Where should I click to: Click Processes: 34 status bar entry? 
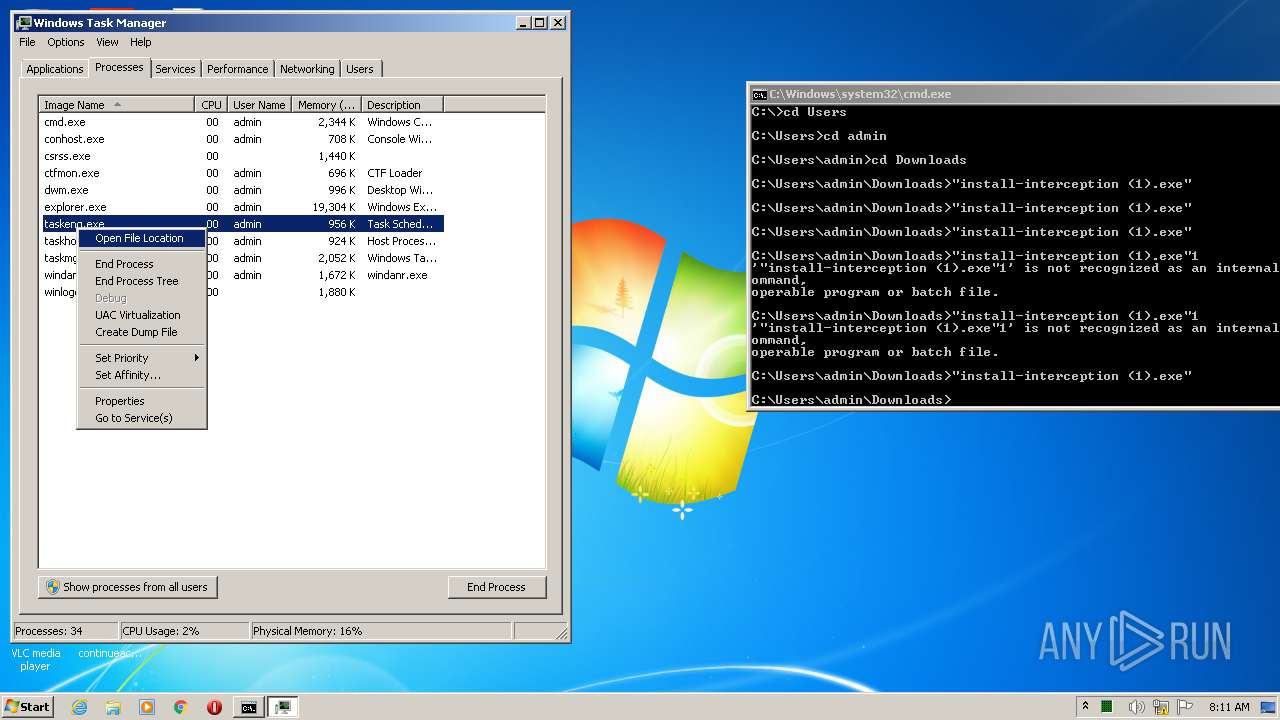point(64,631)
